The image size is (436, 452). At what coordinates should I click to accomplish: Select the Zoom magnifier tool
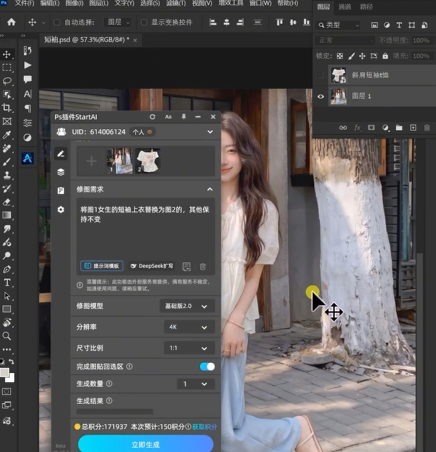click(x=7, y=336)
